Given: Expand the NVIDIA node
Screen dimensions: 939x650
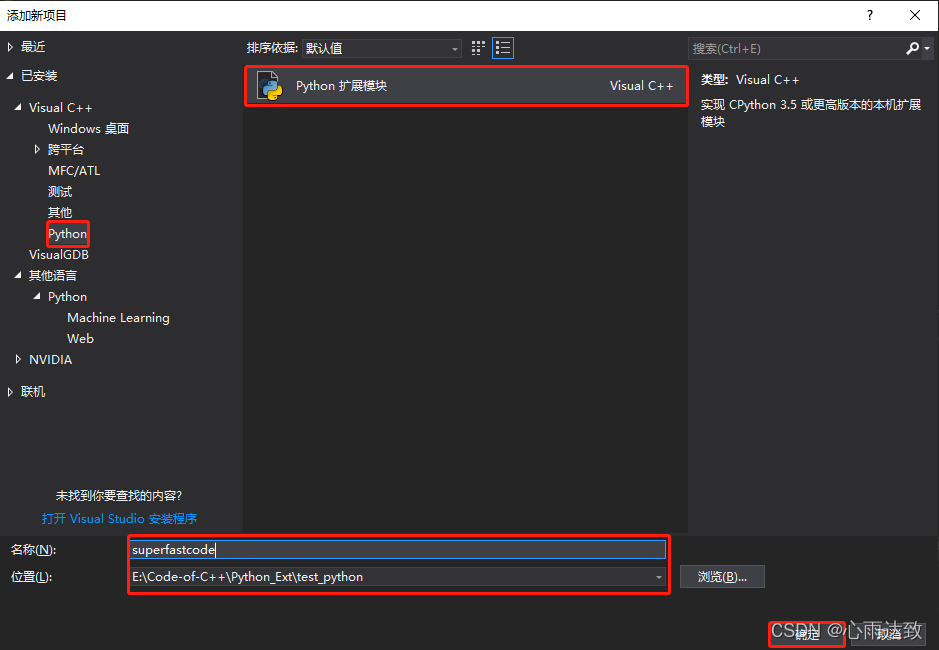Looking at the screenshot, I should (x=18, y=359).
